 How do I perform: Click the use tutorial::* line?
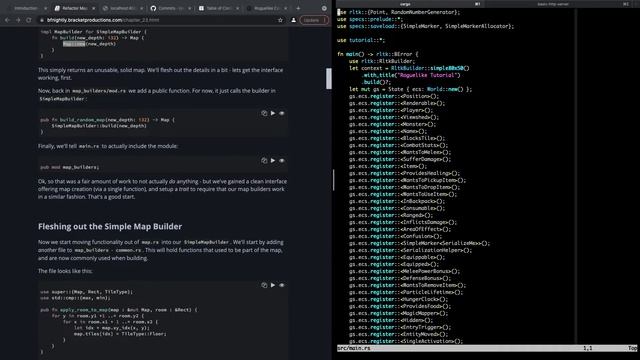tap(361, 40)
